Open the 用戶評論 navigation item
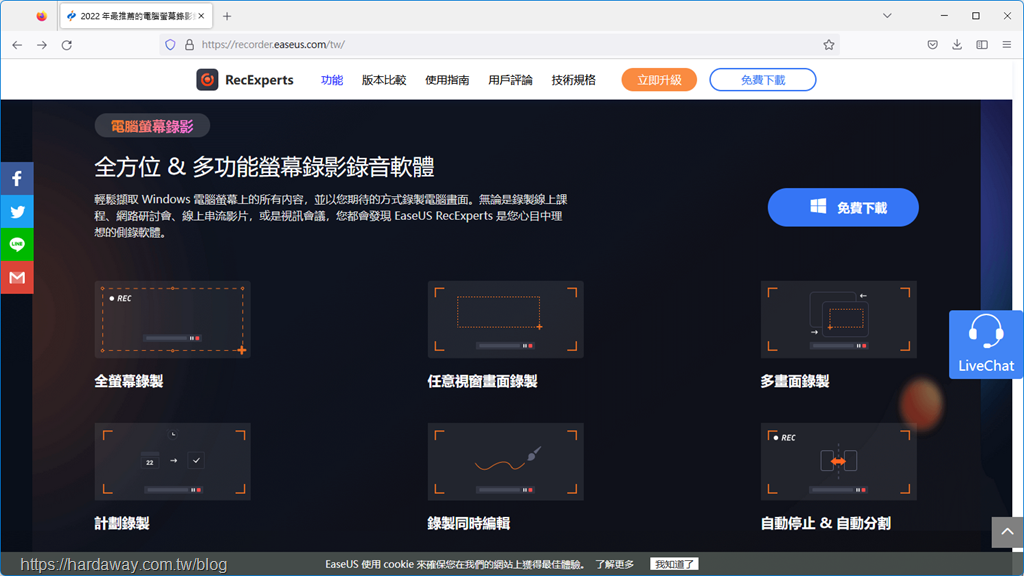The height and width of the screenshot is (576, 1024). point(510,80)
